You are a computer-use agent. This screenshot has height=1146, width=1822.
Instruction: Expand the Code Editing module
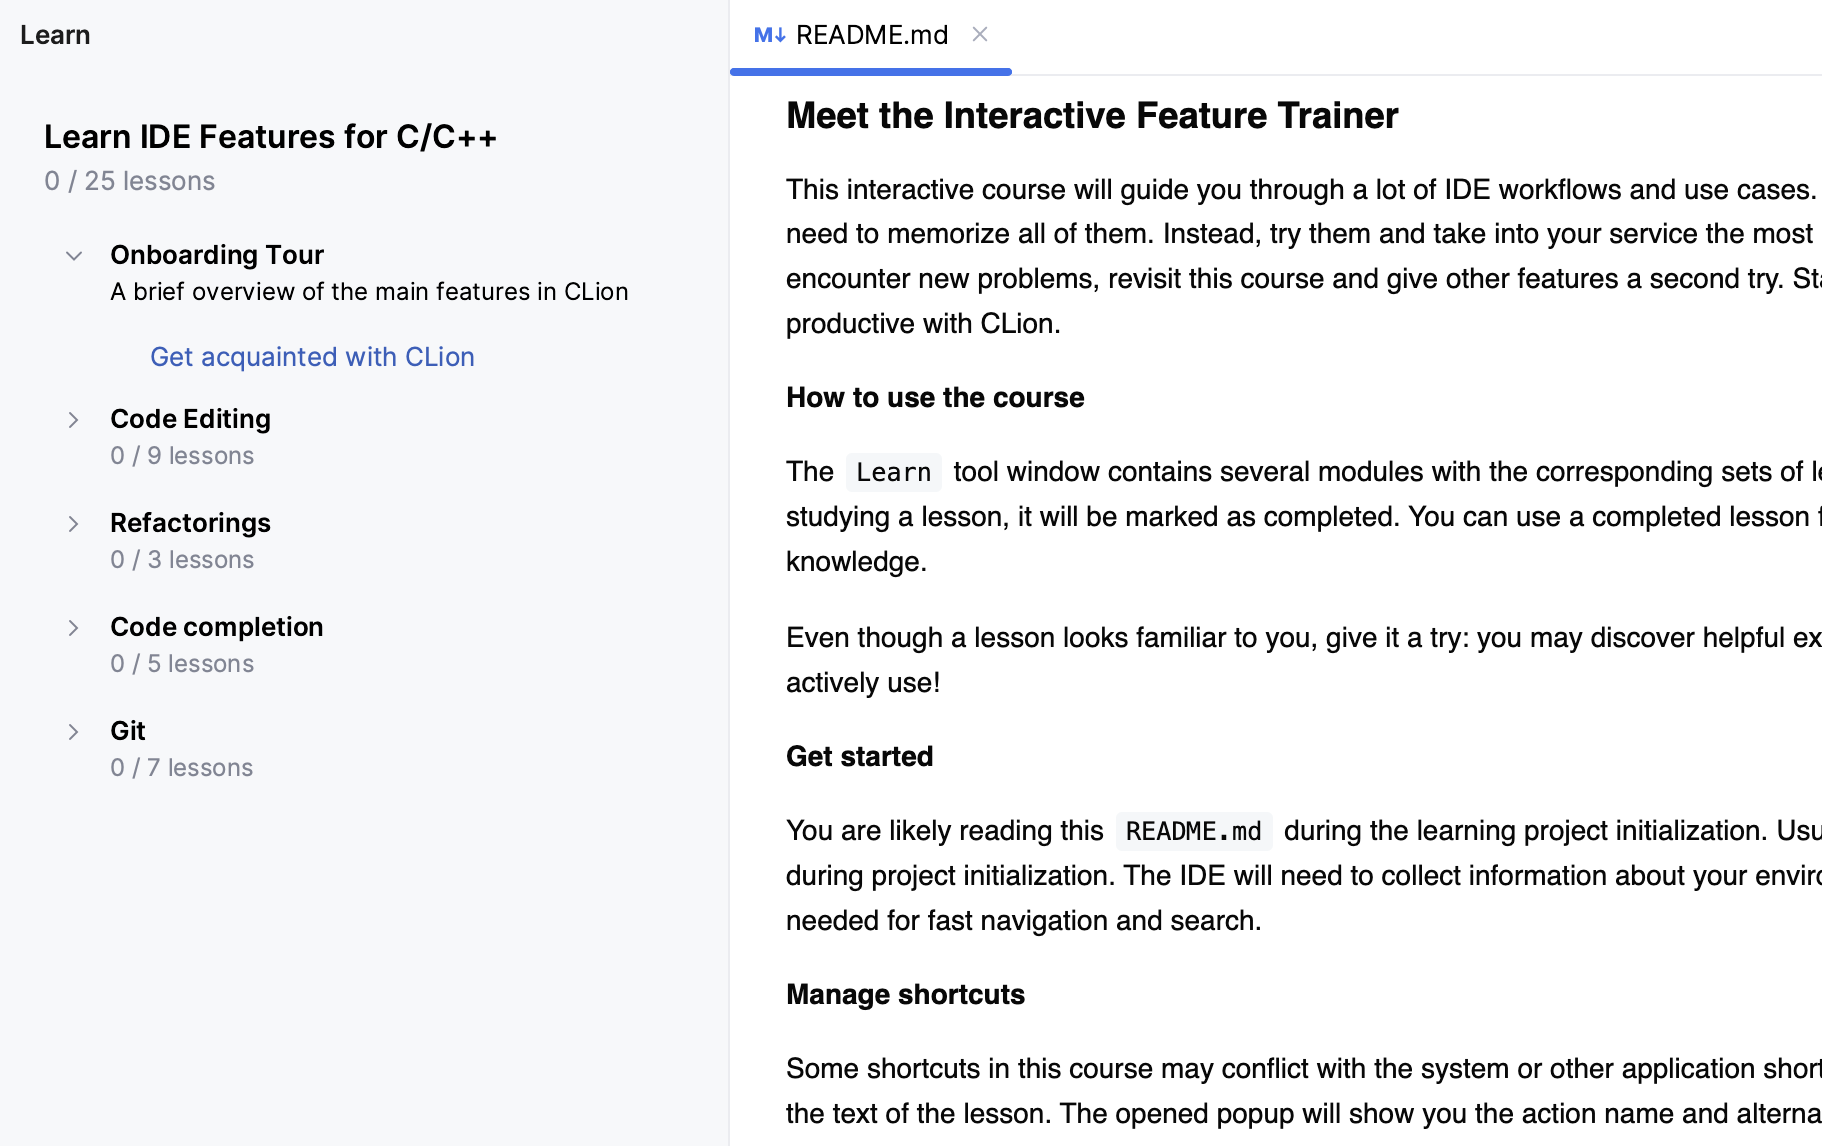[x=73, y=420]
